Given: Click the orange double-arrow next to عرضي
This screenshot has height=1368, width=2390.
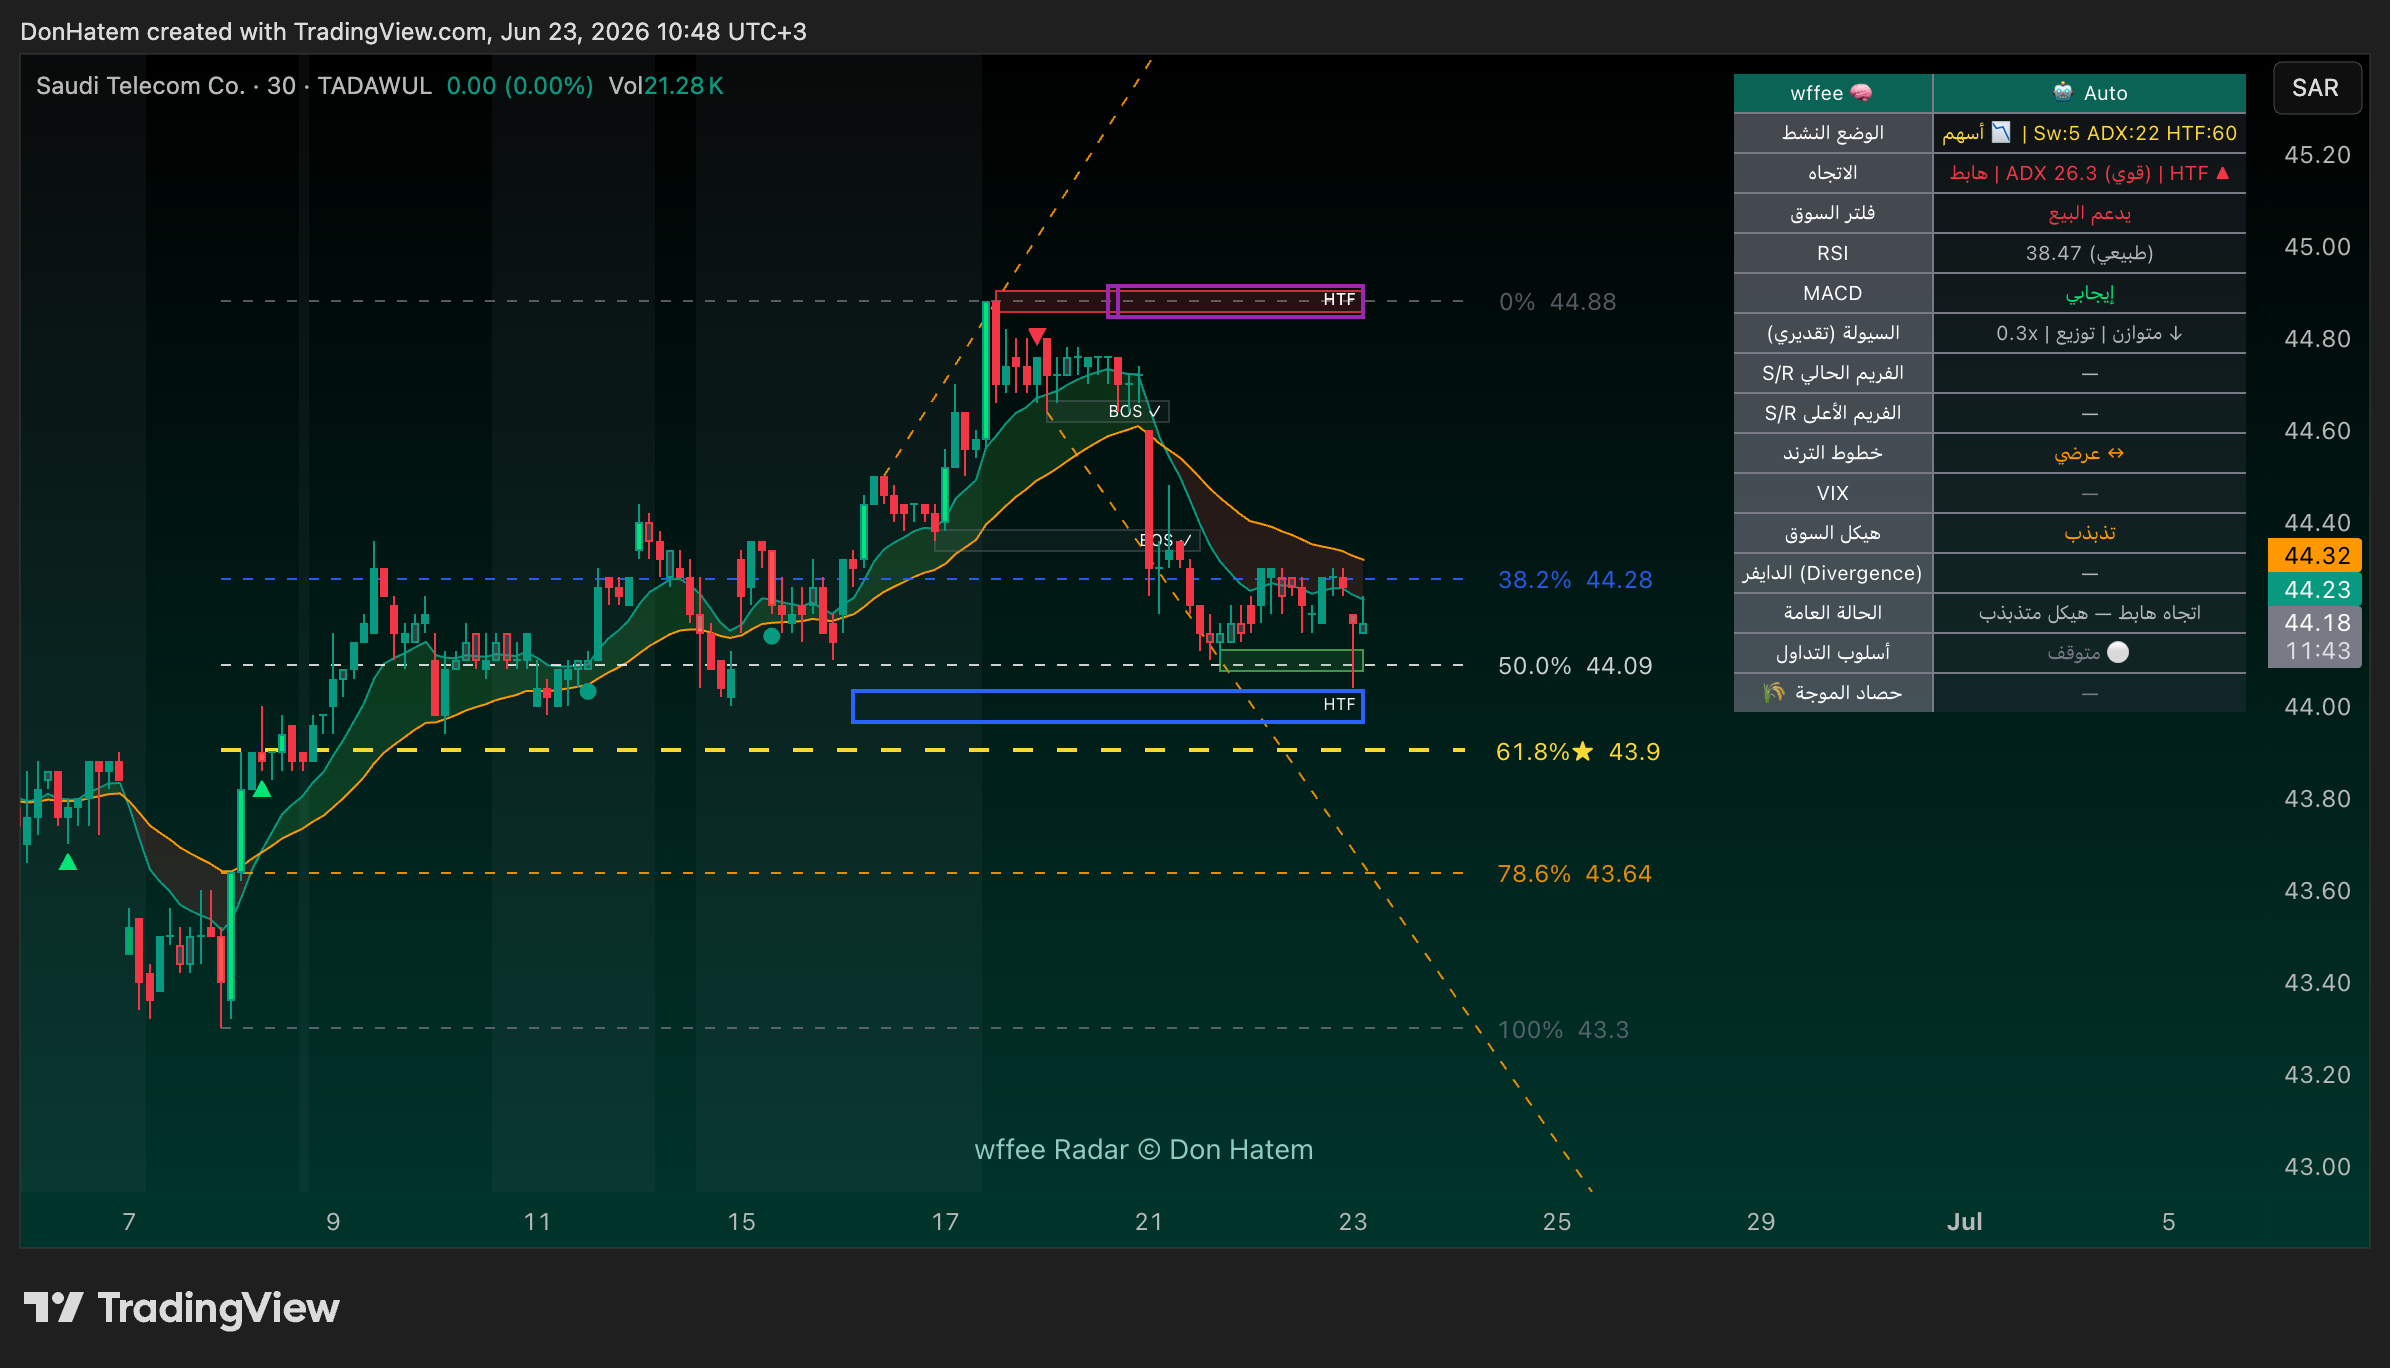Looking at the screenshot, I should tap(2116, 453).
